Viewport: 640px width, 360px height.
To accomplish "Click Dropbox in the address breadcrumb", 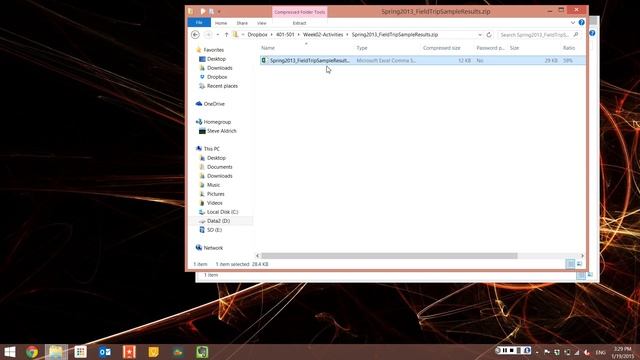I will (x=257, y=35).
